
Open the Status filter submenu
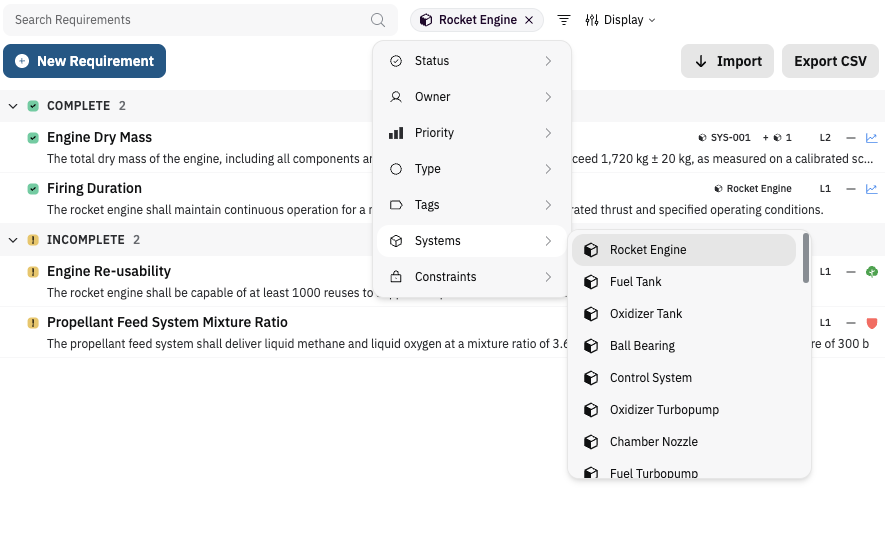(x=471, y=61)
